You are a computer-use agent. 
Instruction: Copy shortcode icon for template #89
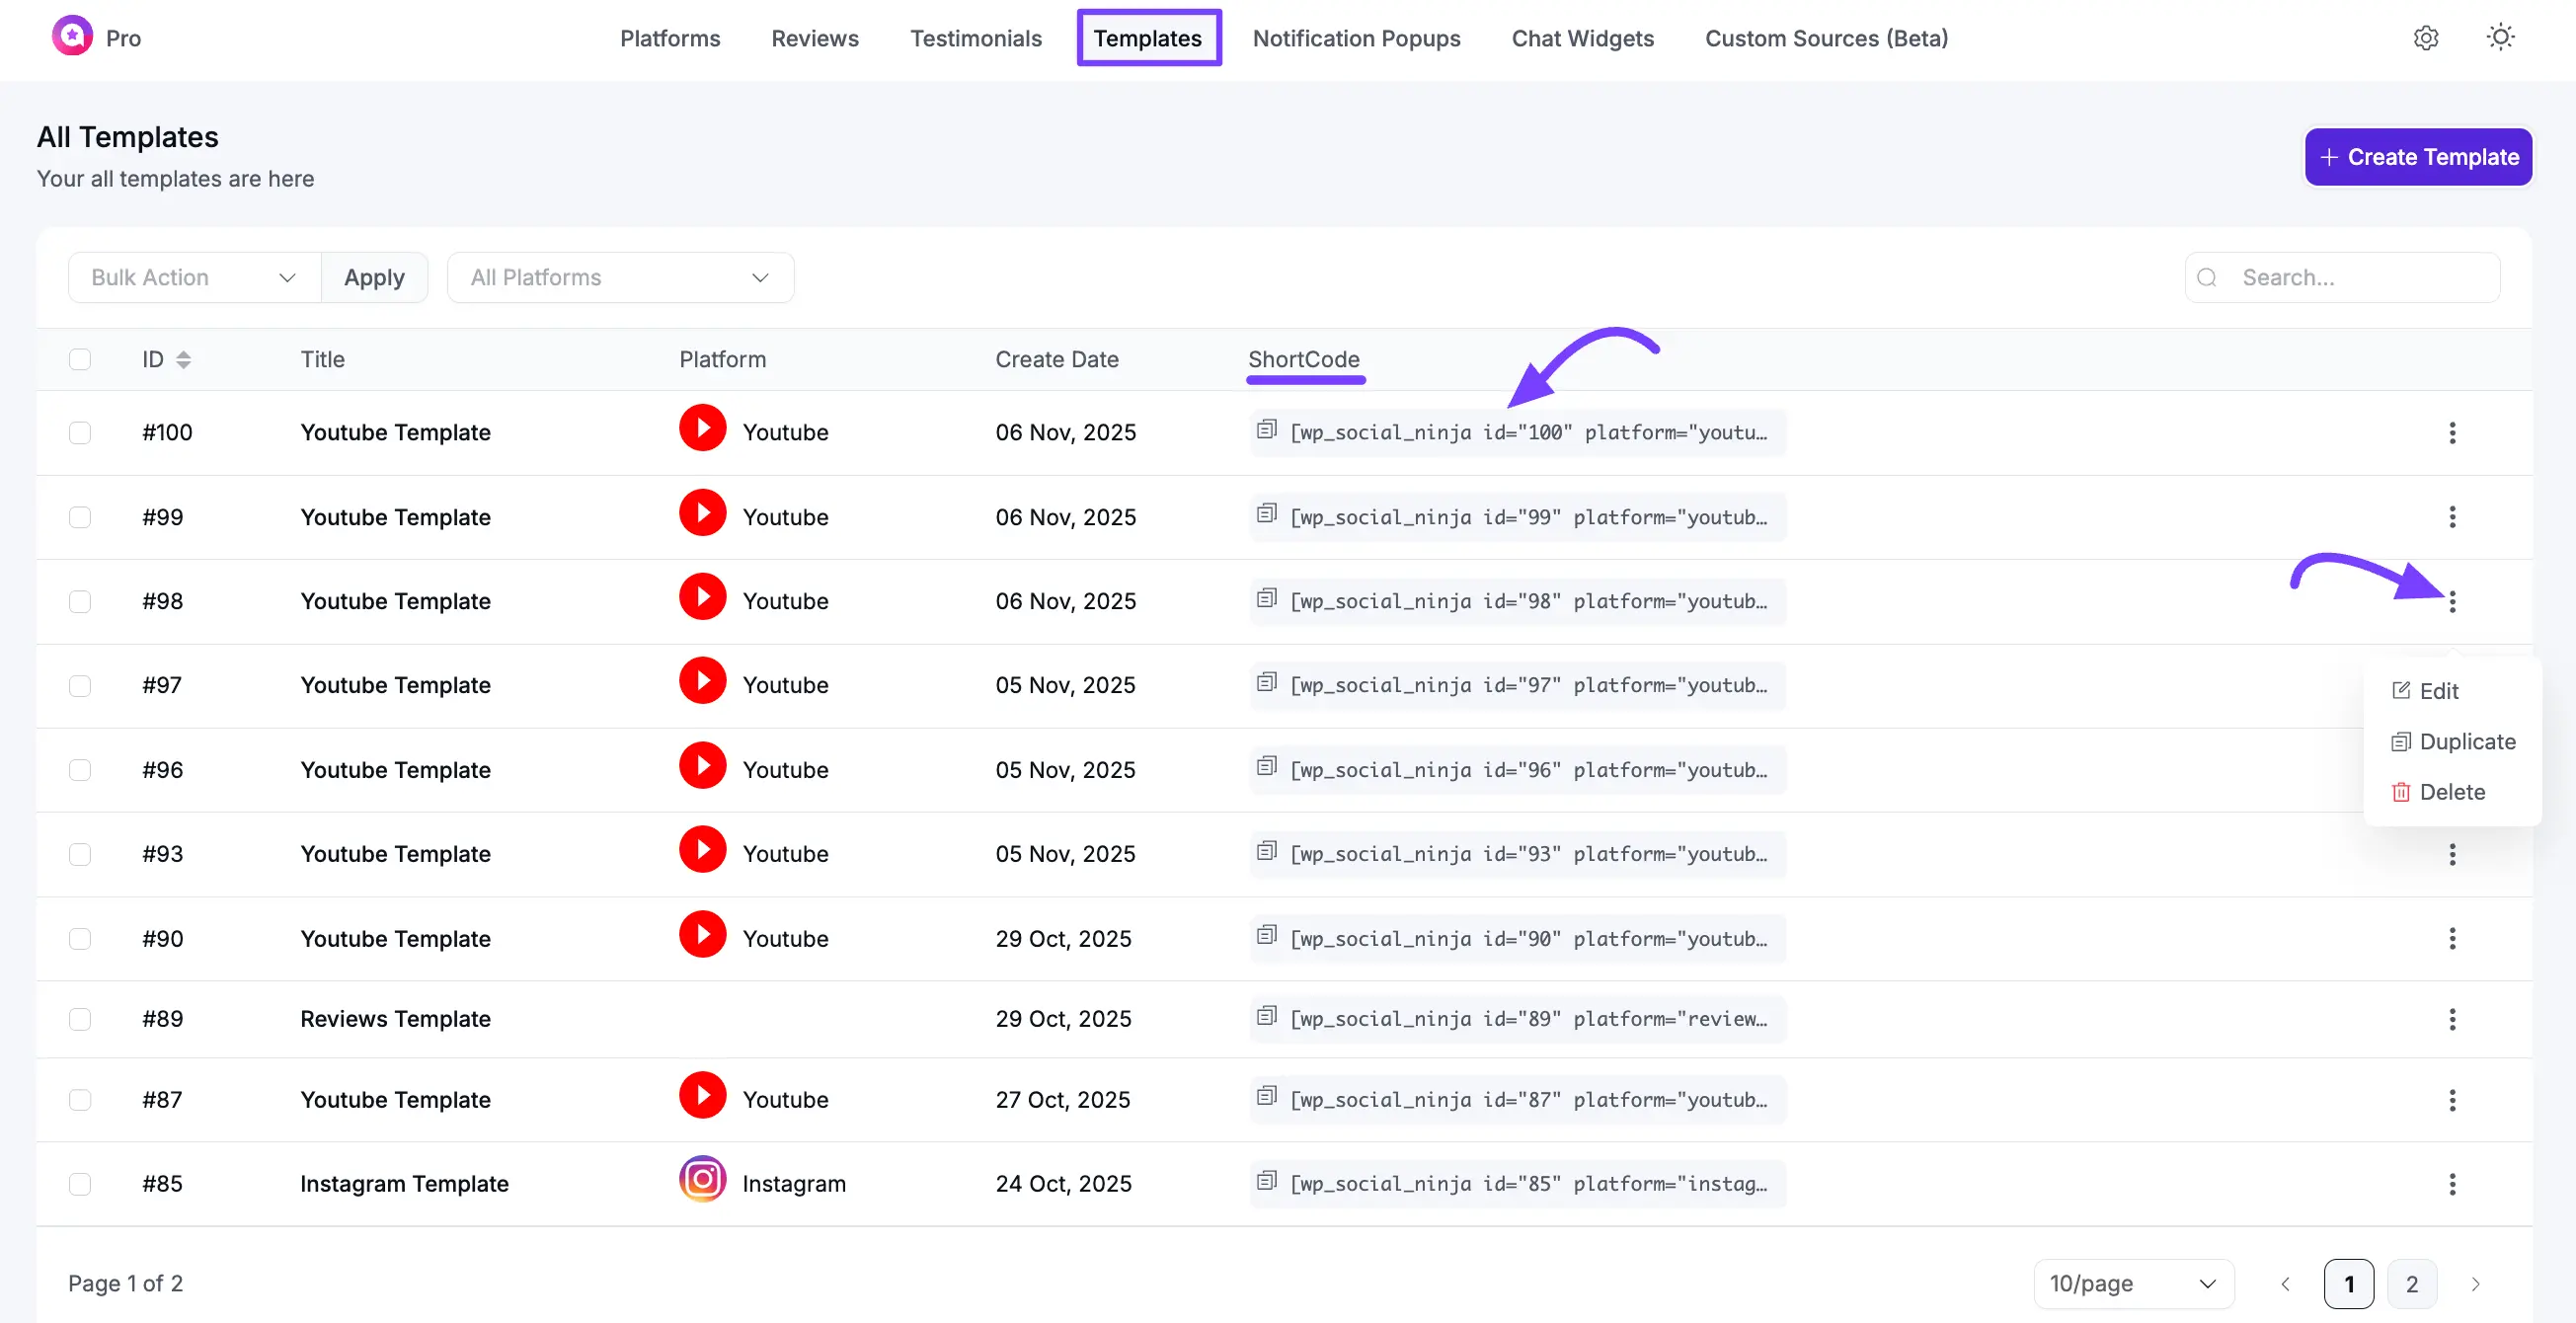click(1266, 1016)
